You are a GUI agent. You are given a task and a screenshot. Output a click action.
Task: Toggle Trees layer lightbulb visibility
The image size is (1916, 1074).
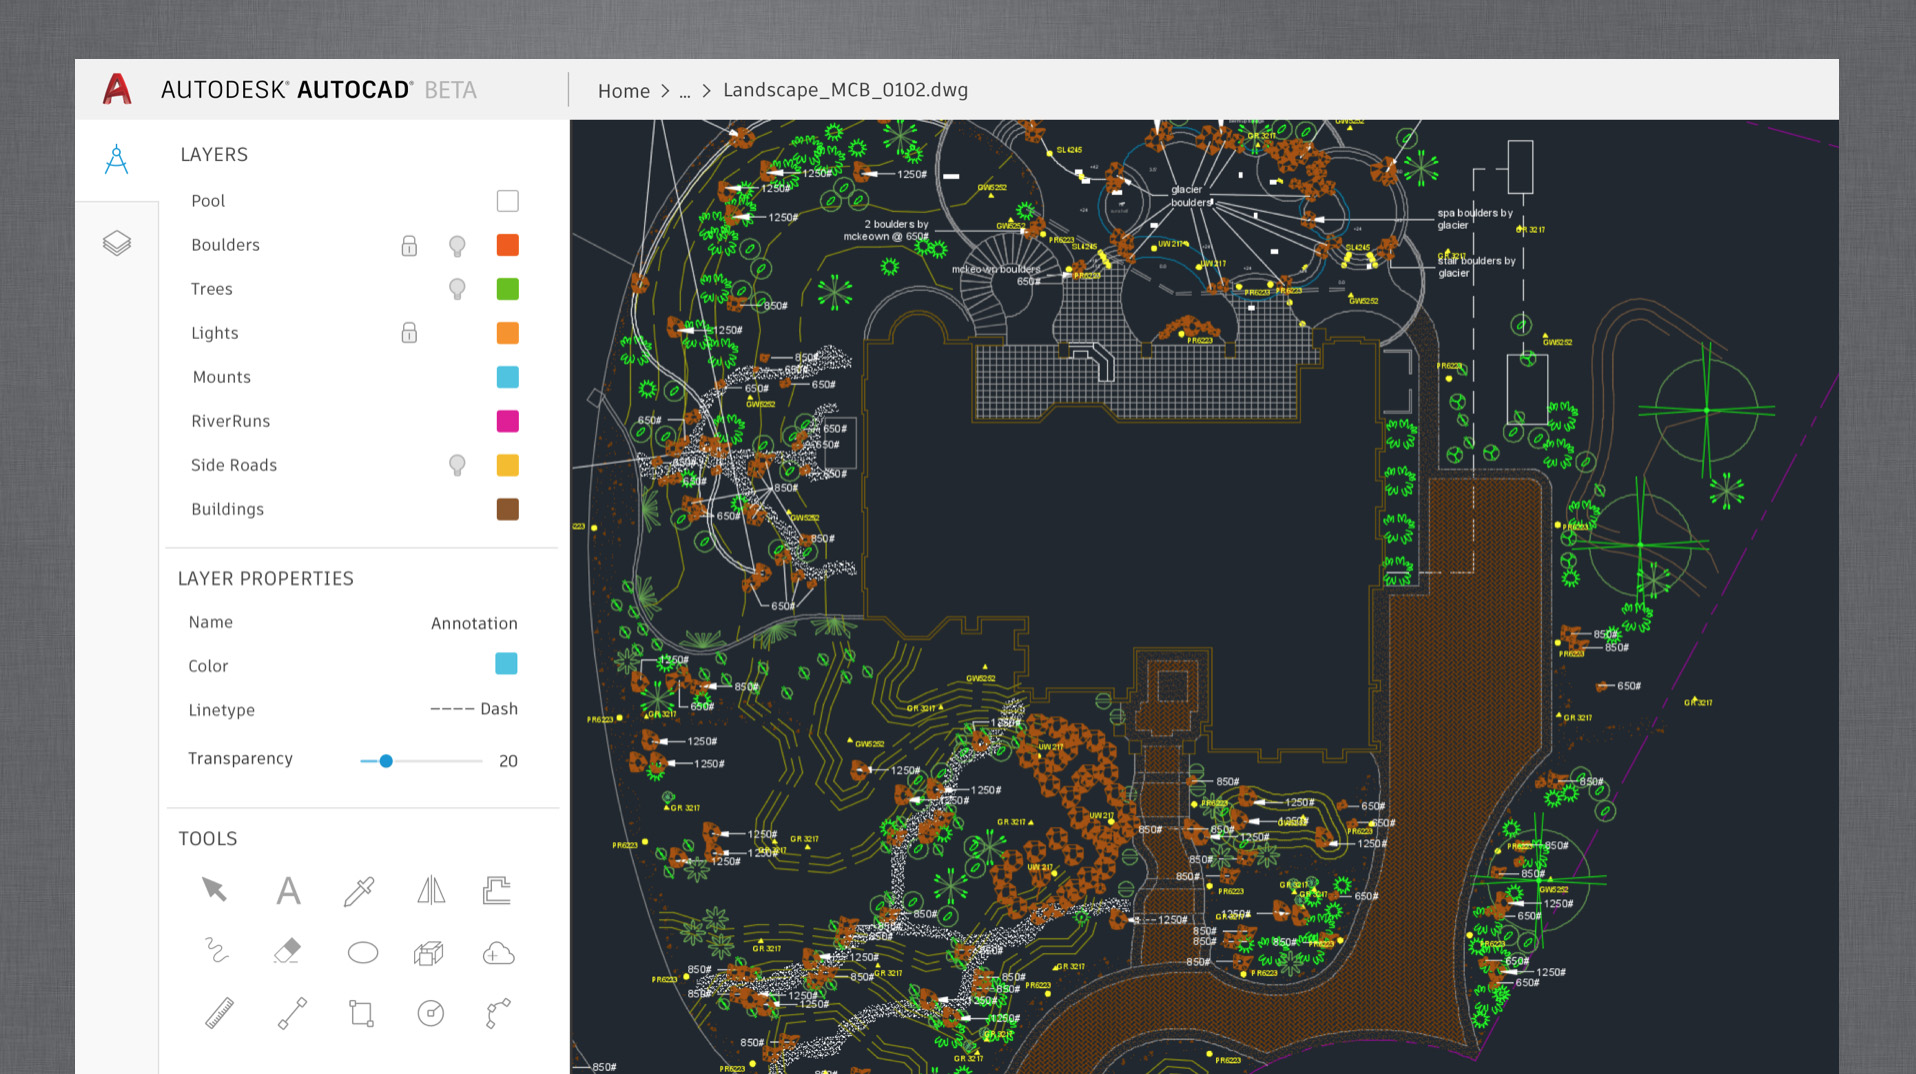point(457,289)
